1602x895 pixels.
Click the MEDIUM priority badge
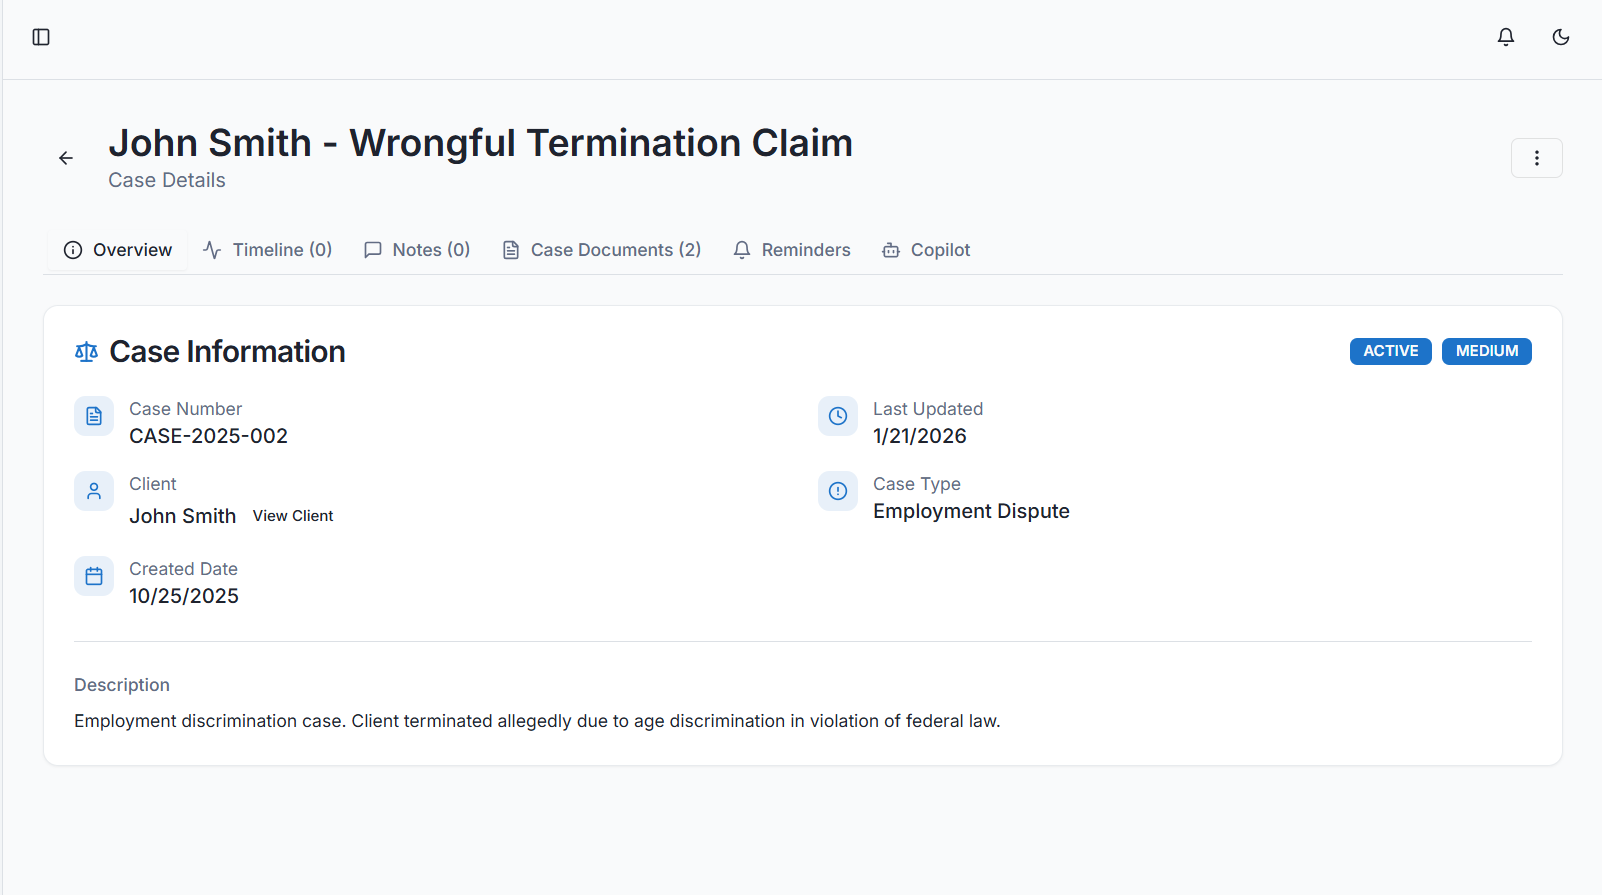point(1486,351)
